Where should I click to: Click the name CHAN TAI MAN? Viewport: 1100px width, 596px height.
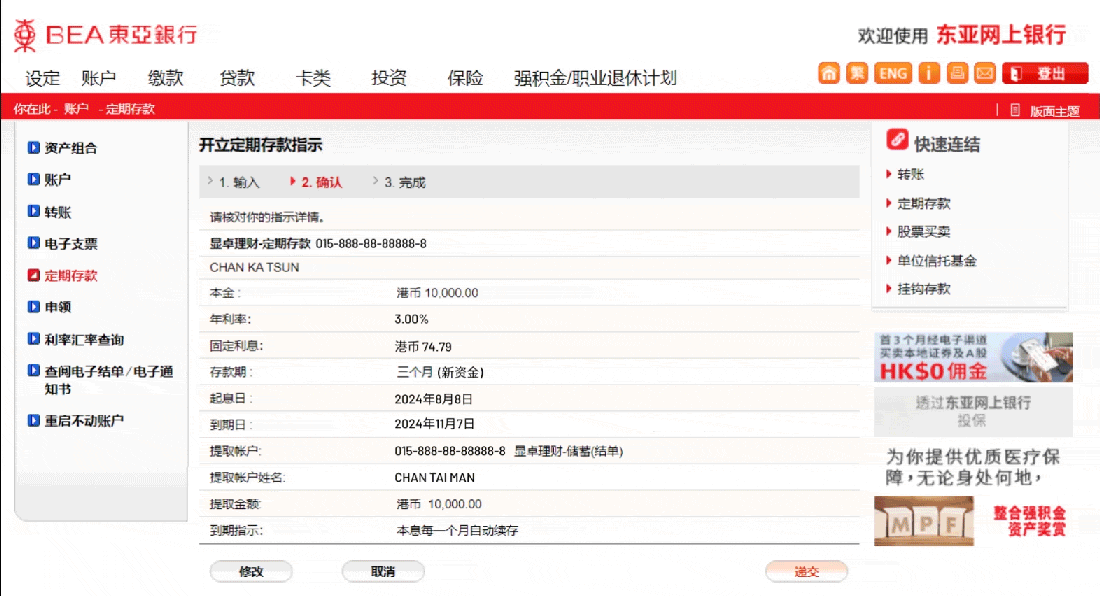pos(434,478)
